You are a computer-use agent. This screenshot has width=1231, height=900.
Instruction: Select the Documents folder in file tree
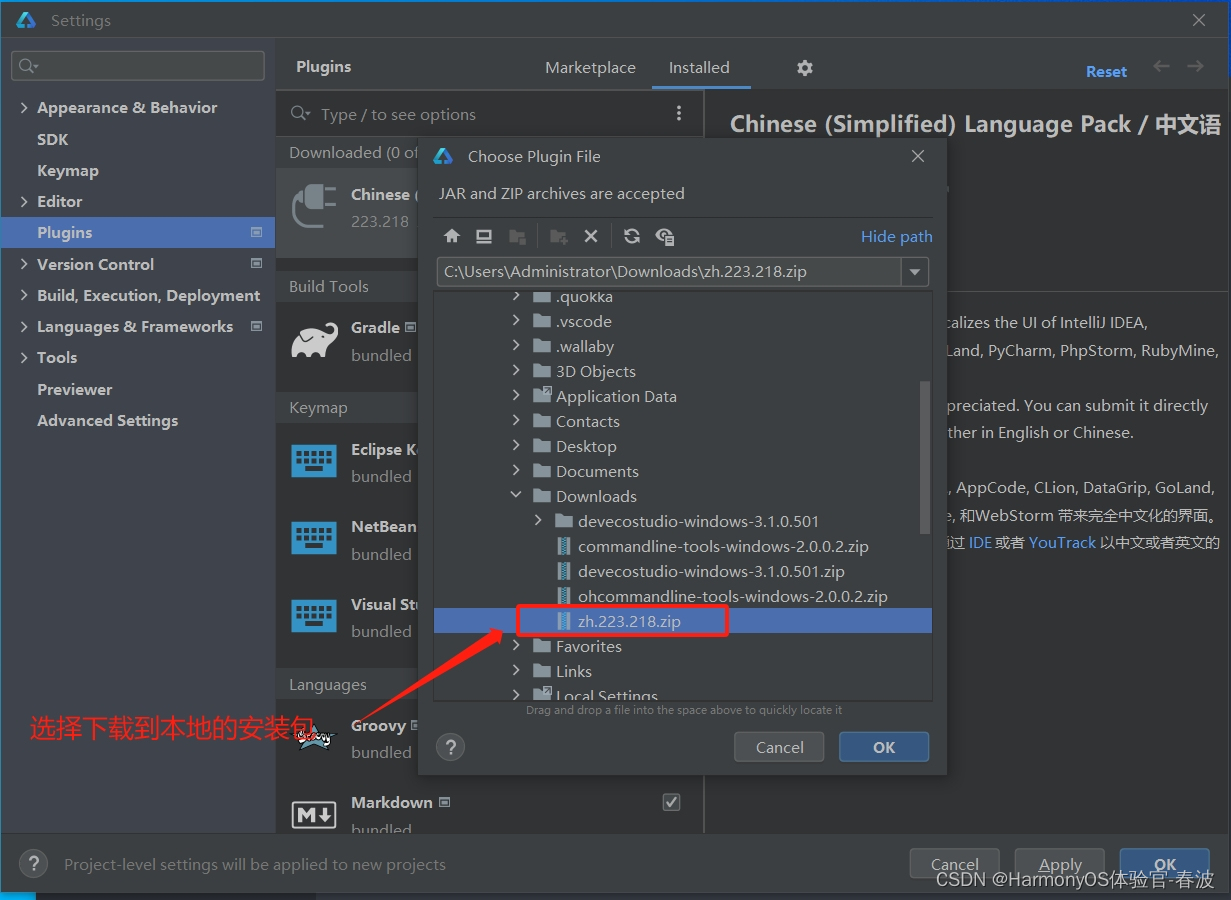[597, 471]
